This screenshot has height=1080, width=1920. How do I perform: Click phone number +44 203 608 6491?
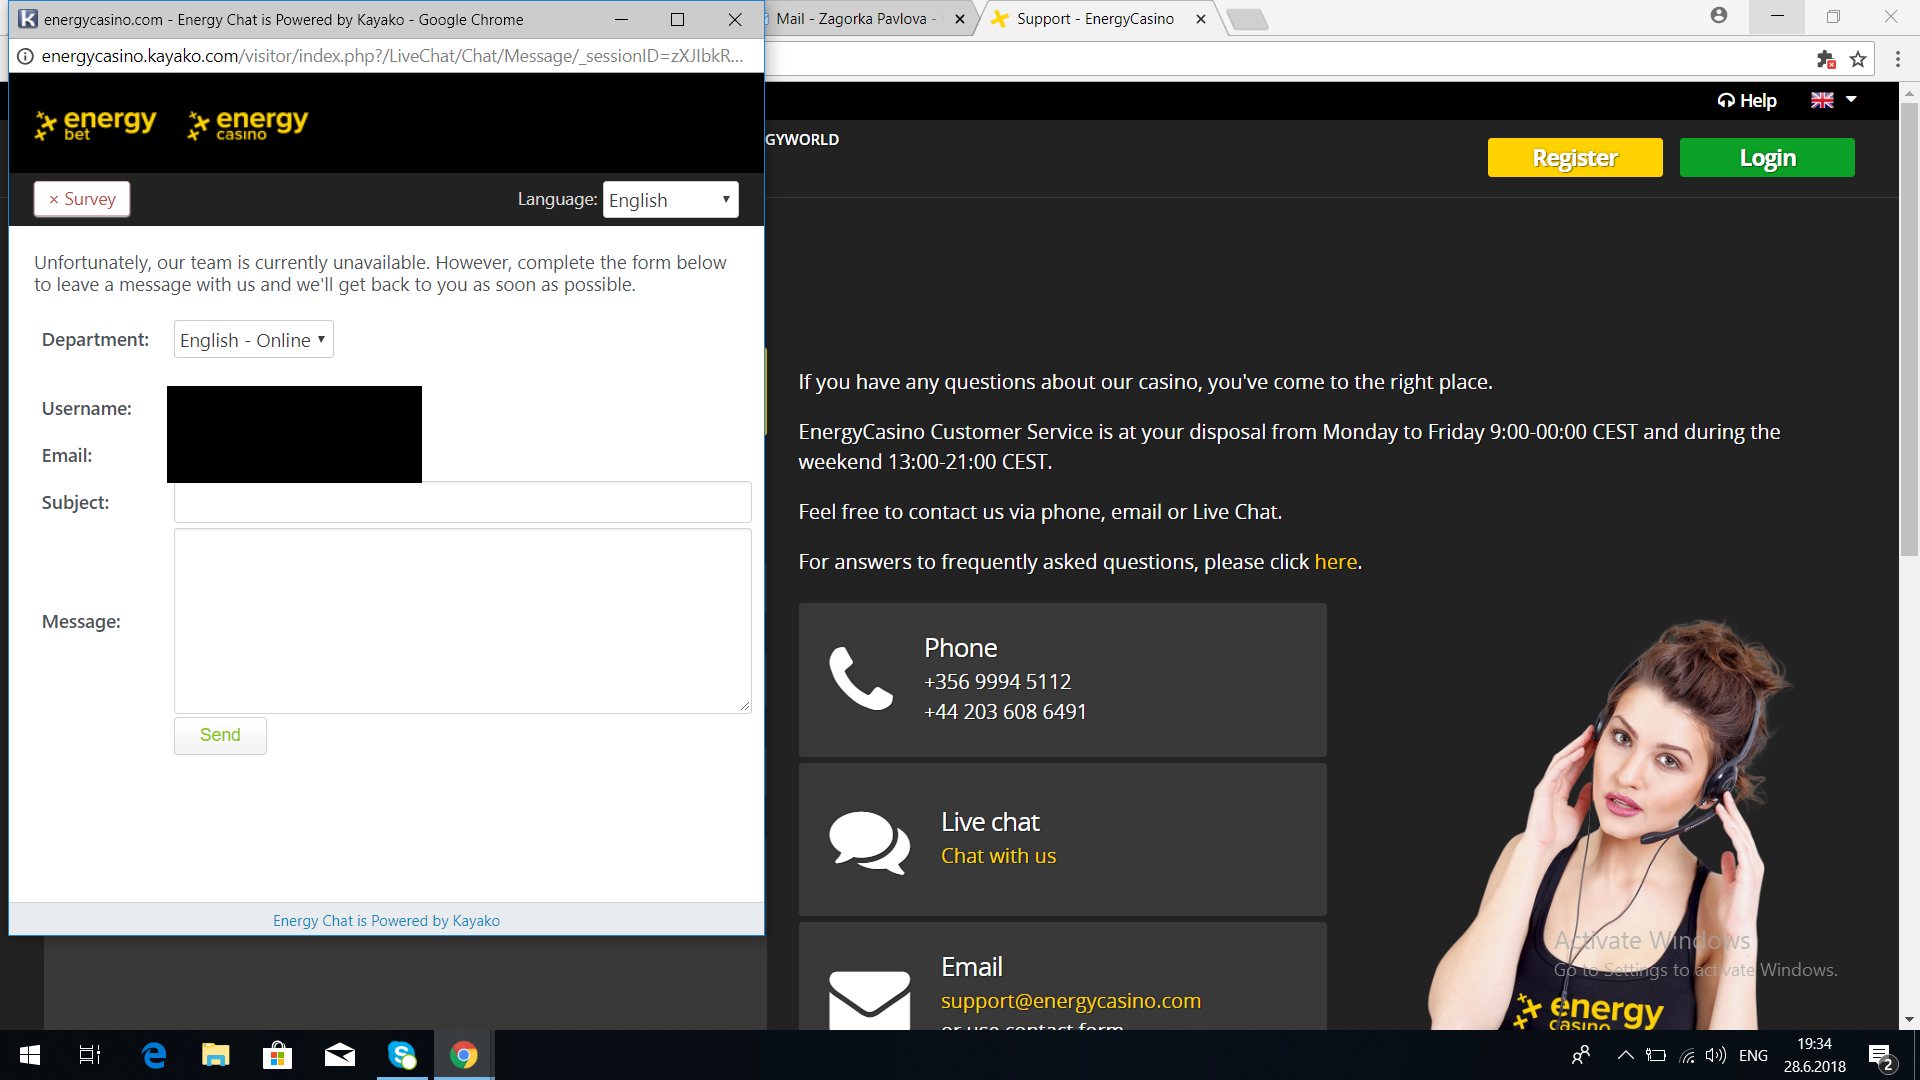[x=1005, y=712]
